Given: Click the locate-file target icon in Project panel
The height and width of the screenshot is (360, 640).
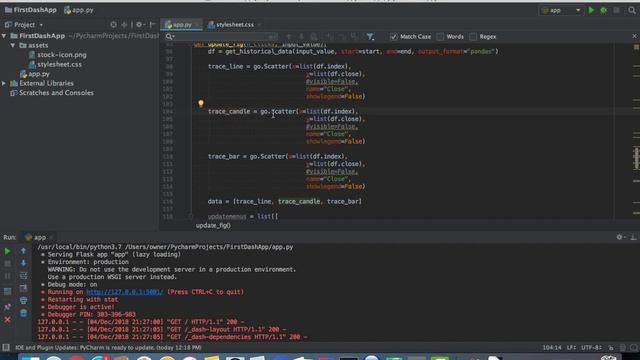Looking at the screenshot, I should [x=113, y=25].
